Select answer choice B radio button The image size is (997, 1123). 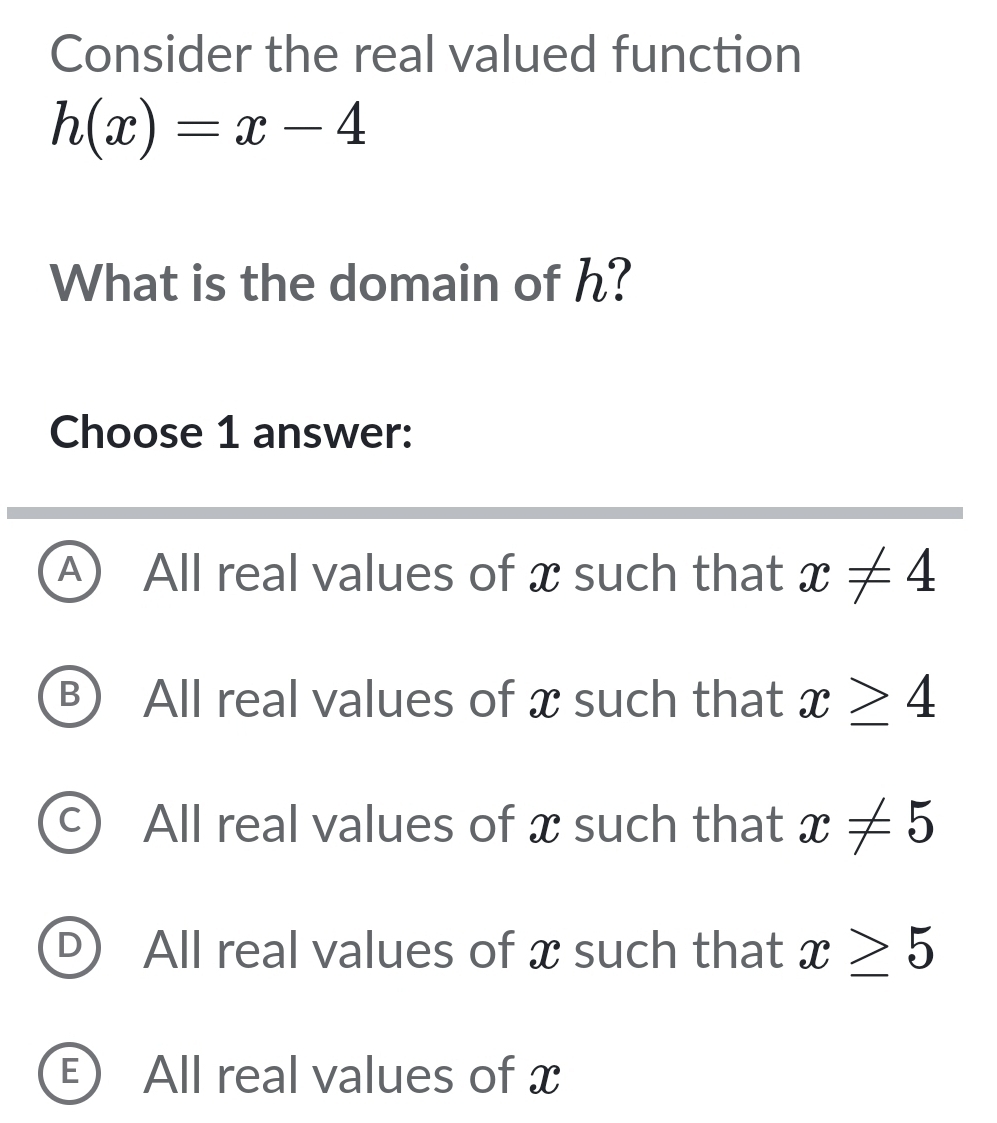coord(69,699)
